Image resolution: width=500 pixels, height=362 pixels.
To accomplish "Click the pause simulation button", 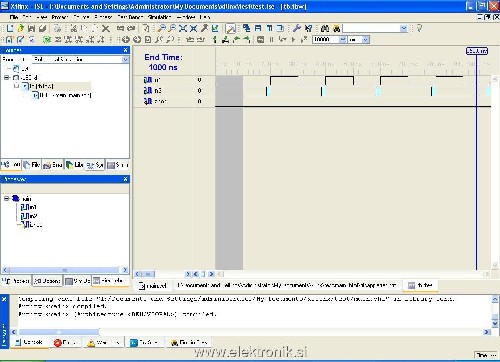I will pyautogui.click(x=271, y=40).
